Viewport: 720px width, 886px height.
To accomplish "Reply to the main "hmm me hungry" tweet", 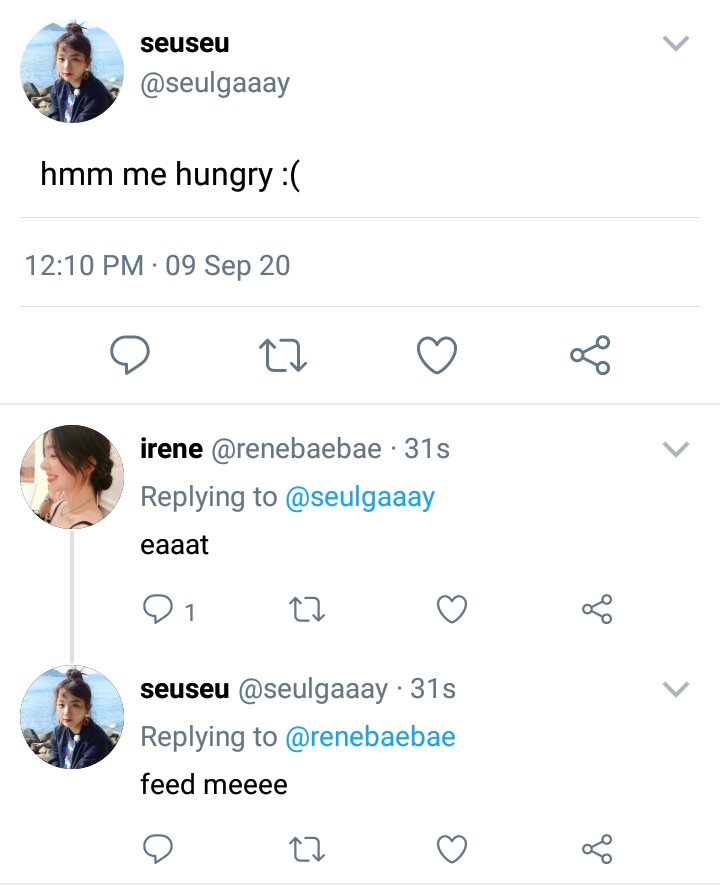I will (130, 355).
